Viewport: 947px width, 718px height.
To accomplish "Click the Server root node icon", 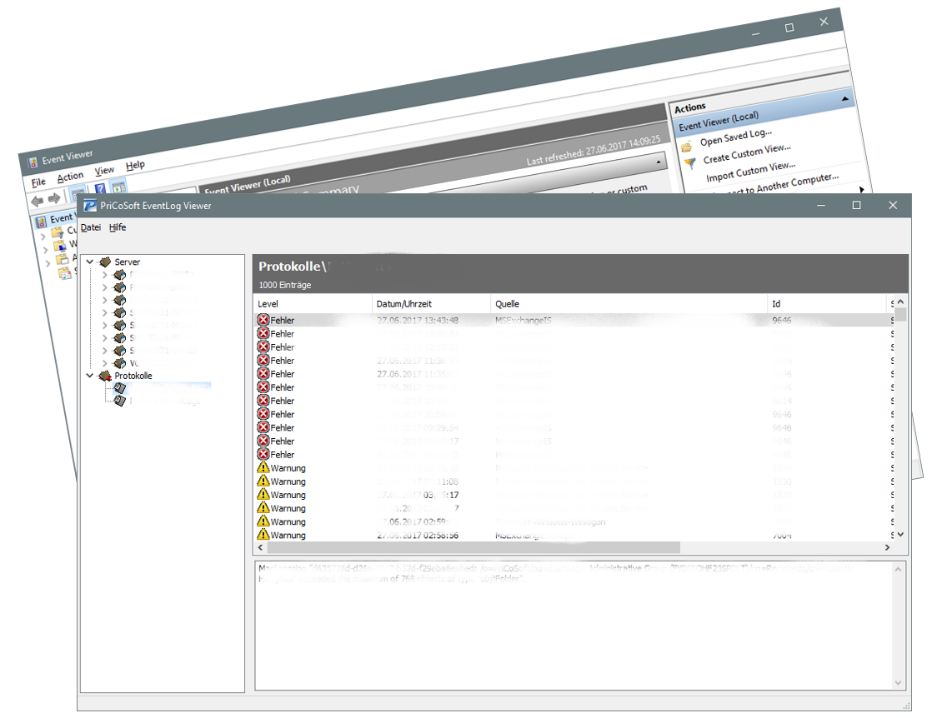I will point(105,262).
